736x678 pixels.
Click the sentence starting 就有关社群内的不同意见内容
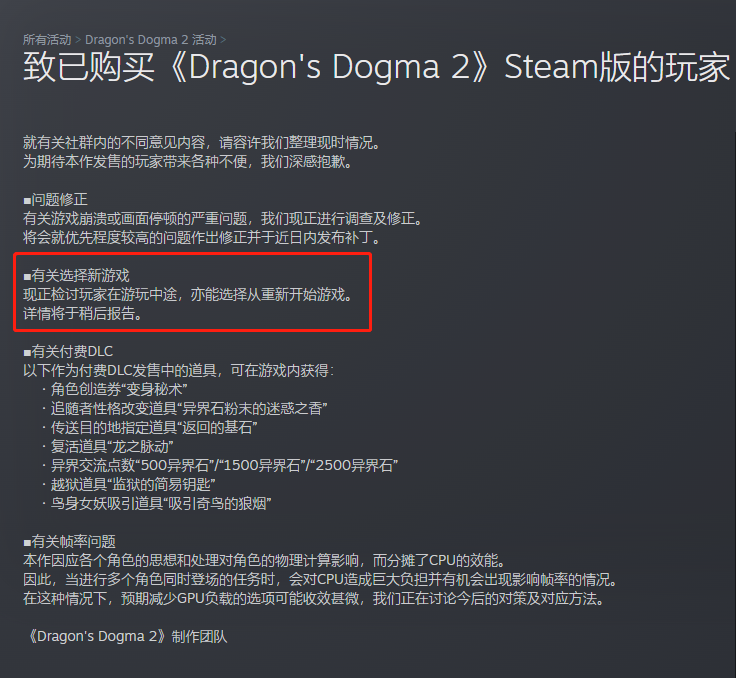[203, 143]
